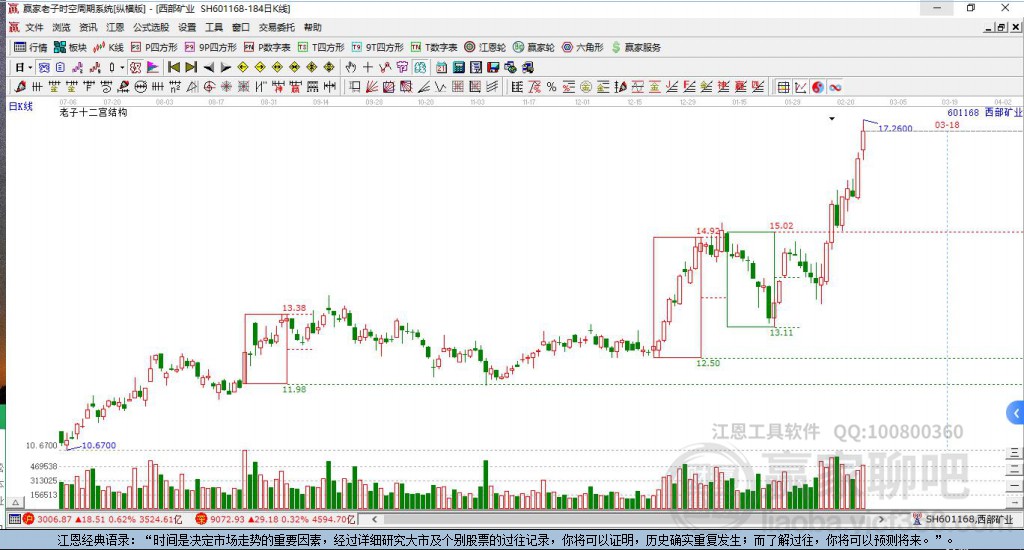Click the angle trend line tool
The image size is (1024, 550).
coord(423,87)
